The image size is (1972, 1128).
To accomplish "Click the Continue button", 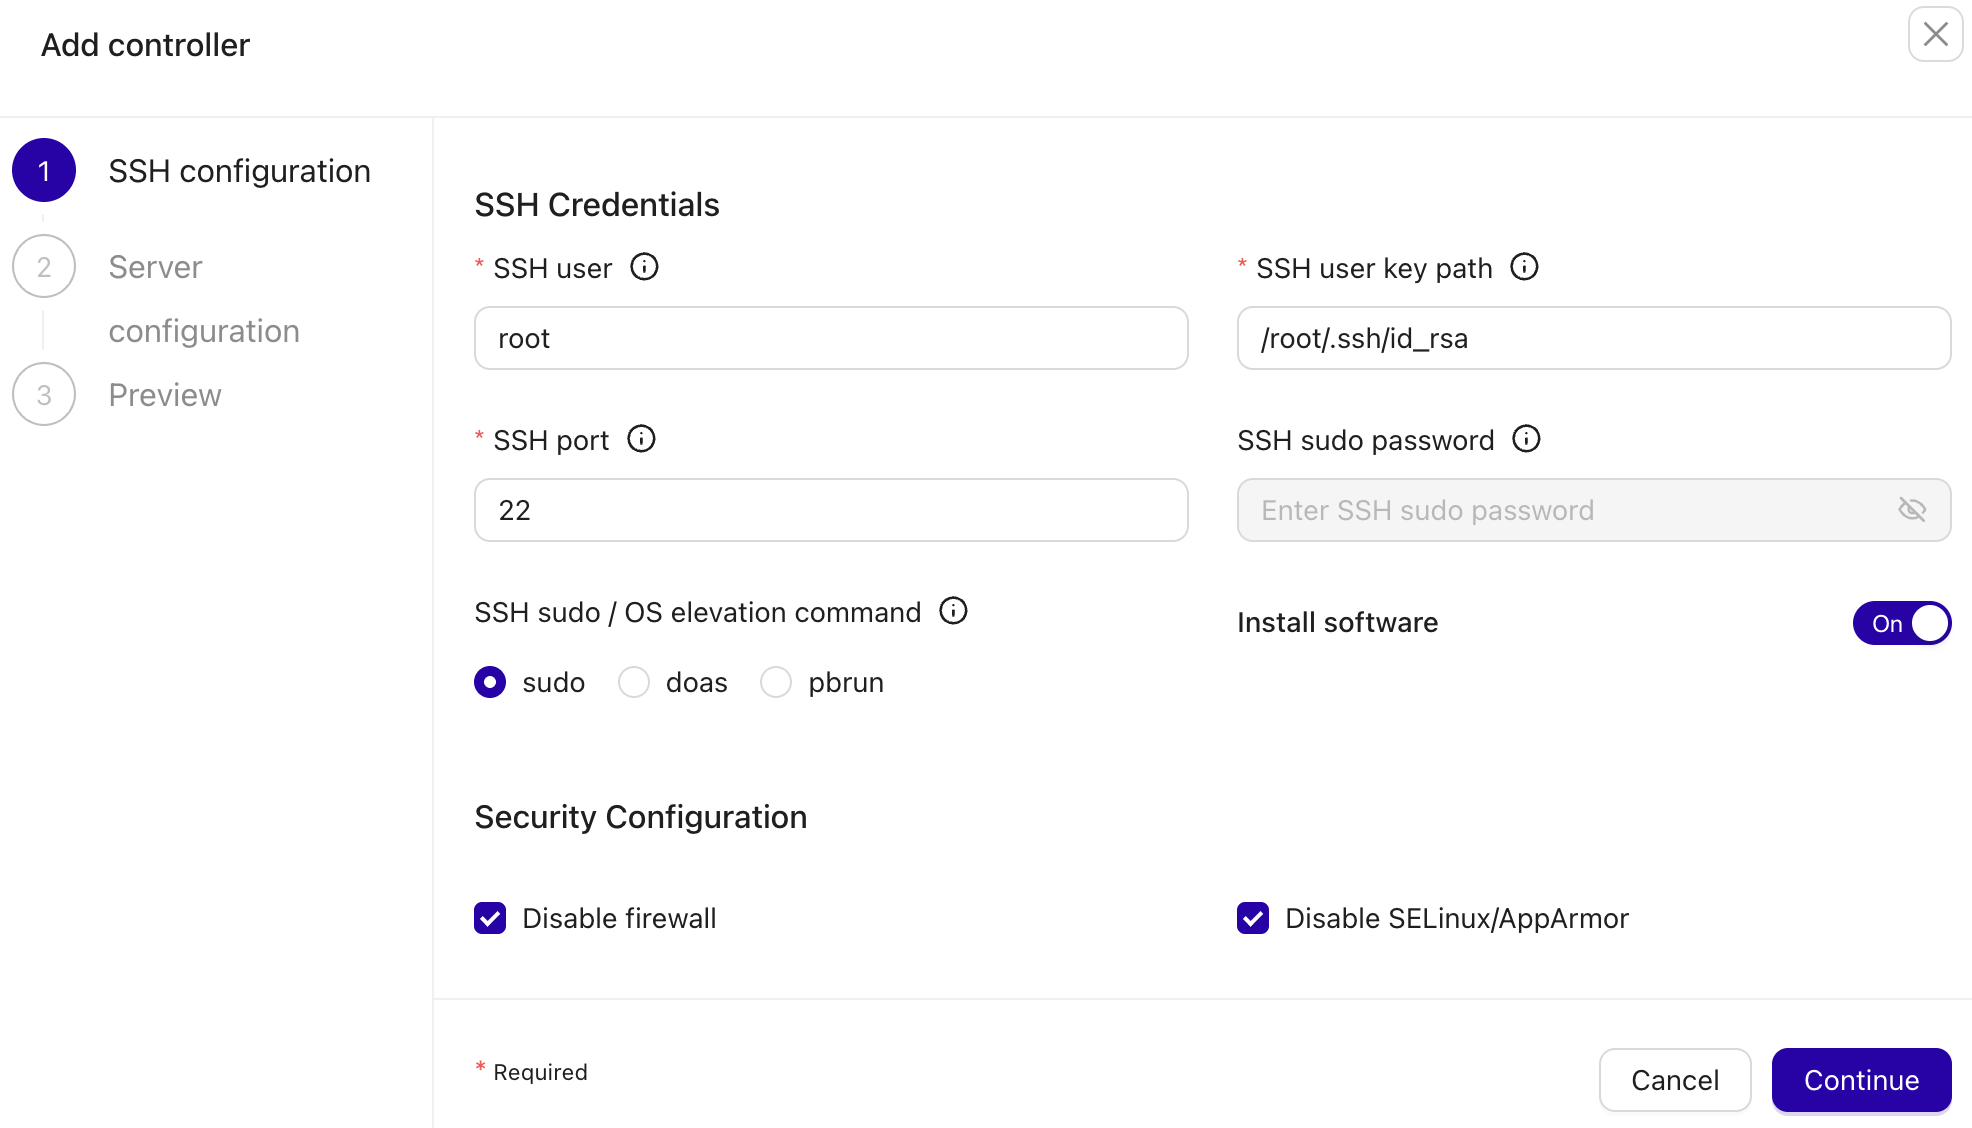I will pos(1860,1080).
